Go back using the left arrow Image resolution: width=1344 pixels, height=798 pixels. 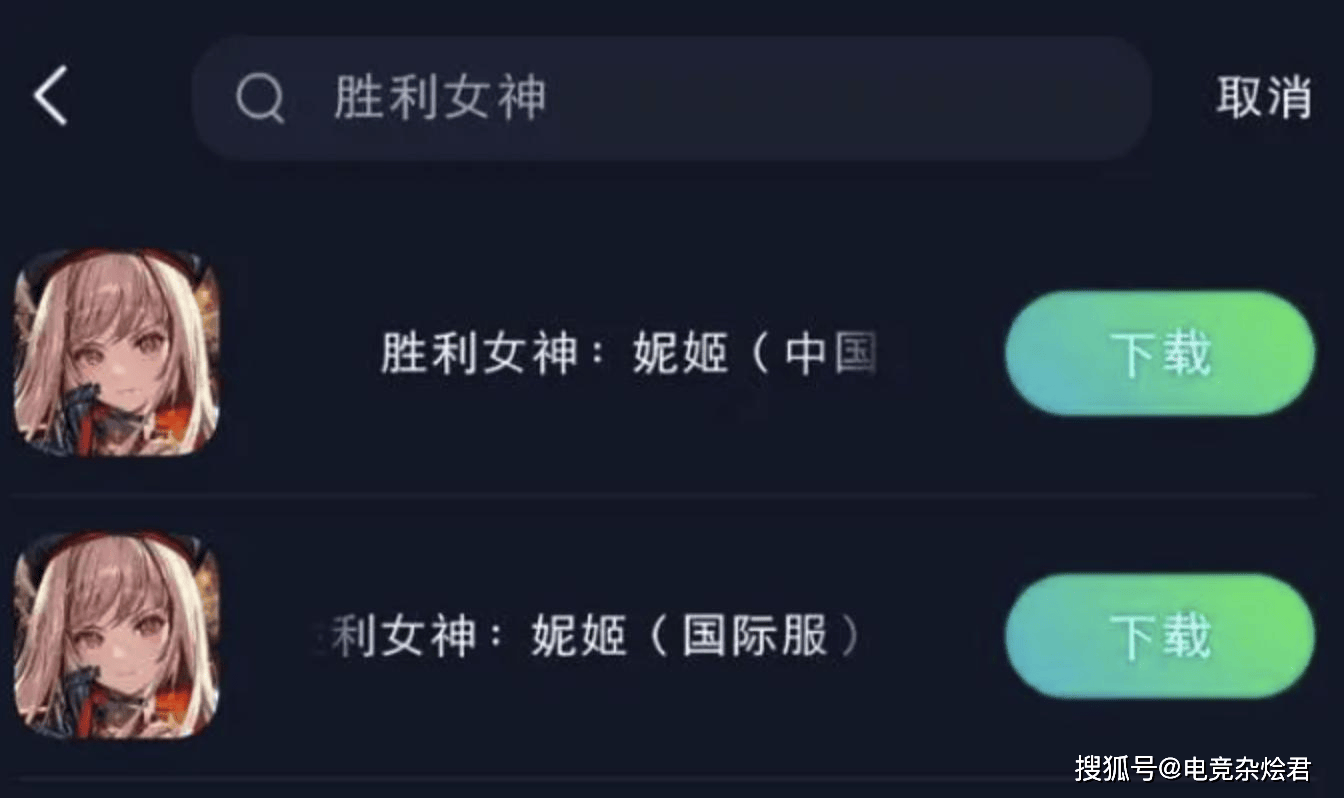50,96
